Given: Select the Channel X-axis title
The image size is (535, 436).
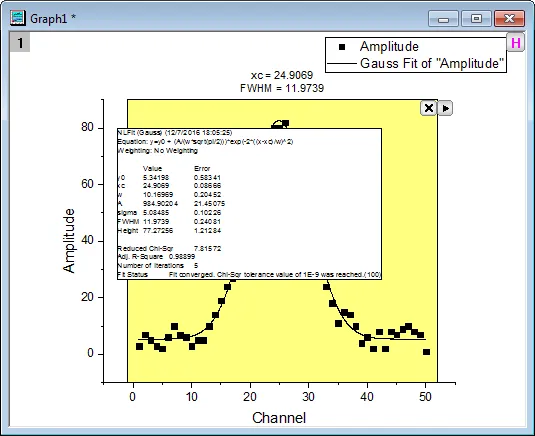Looking at the screenshot, I should tap(279, 418).
